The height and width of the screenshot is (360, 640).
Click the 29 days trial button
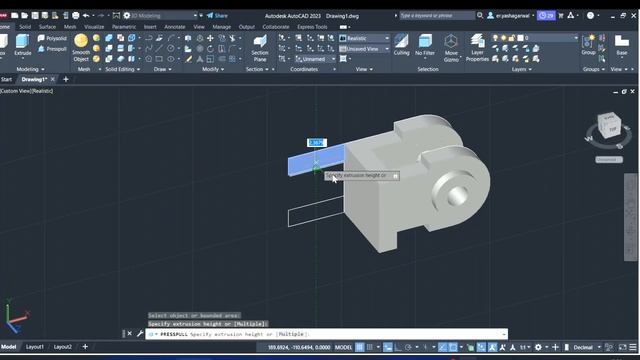[x=546, y=16]
